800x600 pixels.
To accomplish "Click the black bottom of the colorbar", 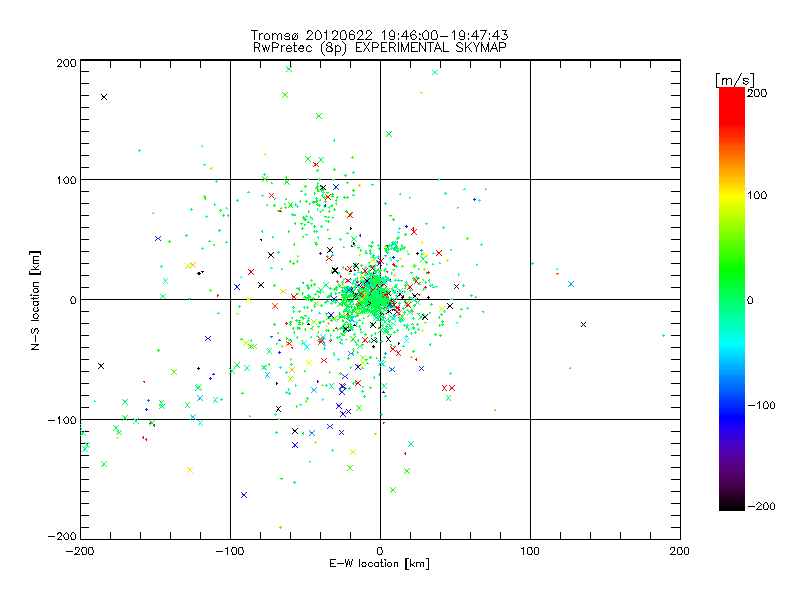I will [732, 505].
